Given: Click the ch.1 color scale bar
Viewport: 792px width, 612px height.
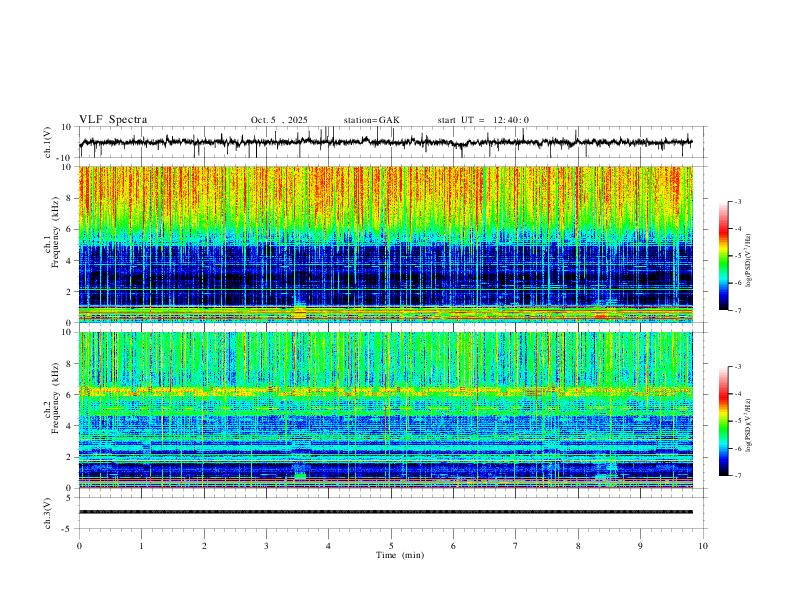Looking at the screenshot, I should [724, 256].
